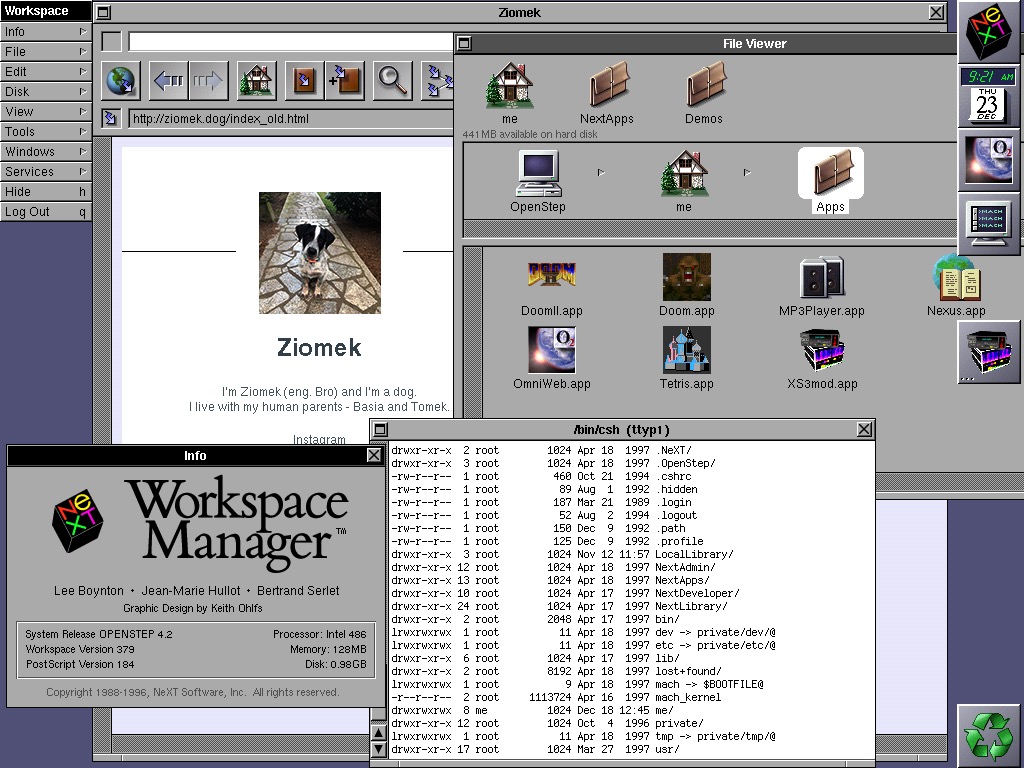Click the dog photo on the Ziomek page
The width and height of the screenshot is (1024, 768).
click(319, 253)
